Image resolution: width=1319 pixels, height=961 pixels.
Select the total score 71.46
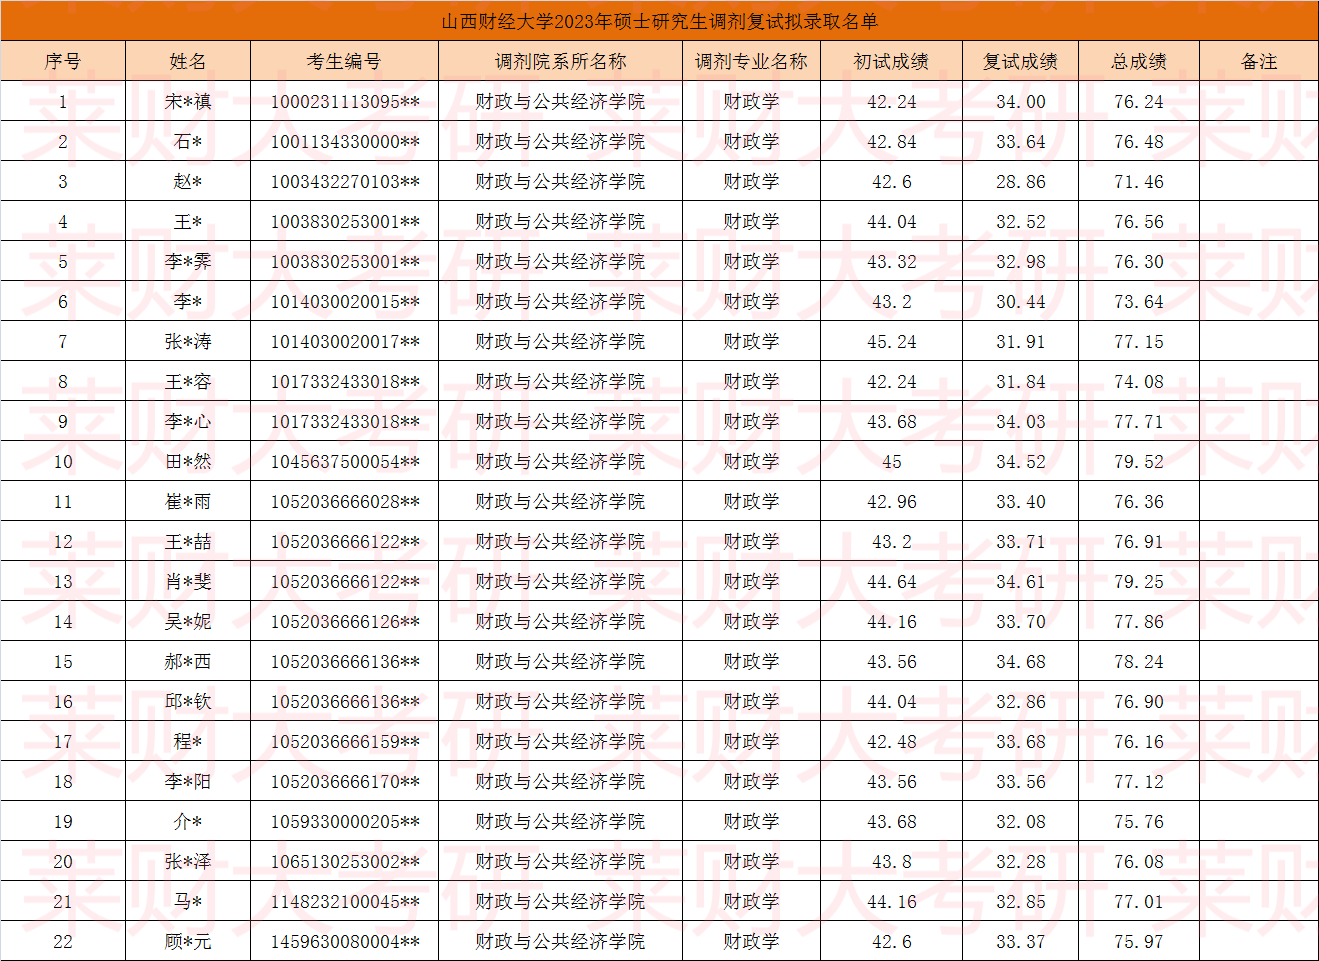coord(1139,181)
